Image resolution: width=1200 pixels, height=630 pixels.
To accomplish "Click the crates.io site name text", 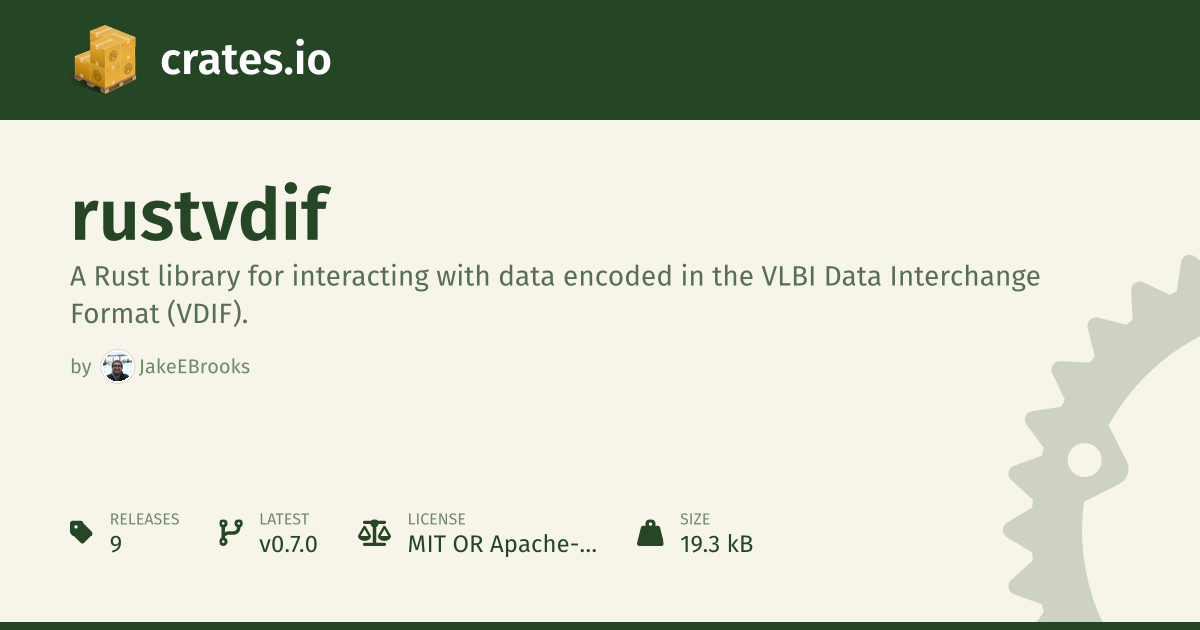I will coord(245,60).
